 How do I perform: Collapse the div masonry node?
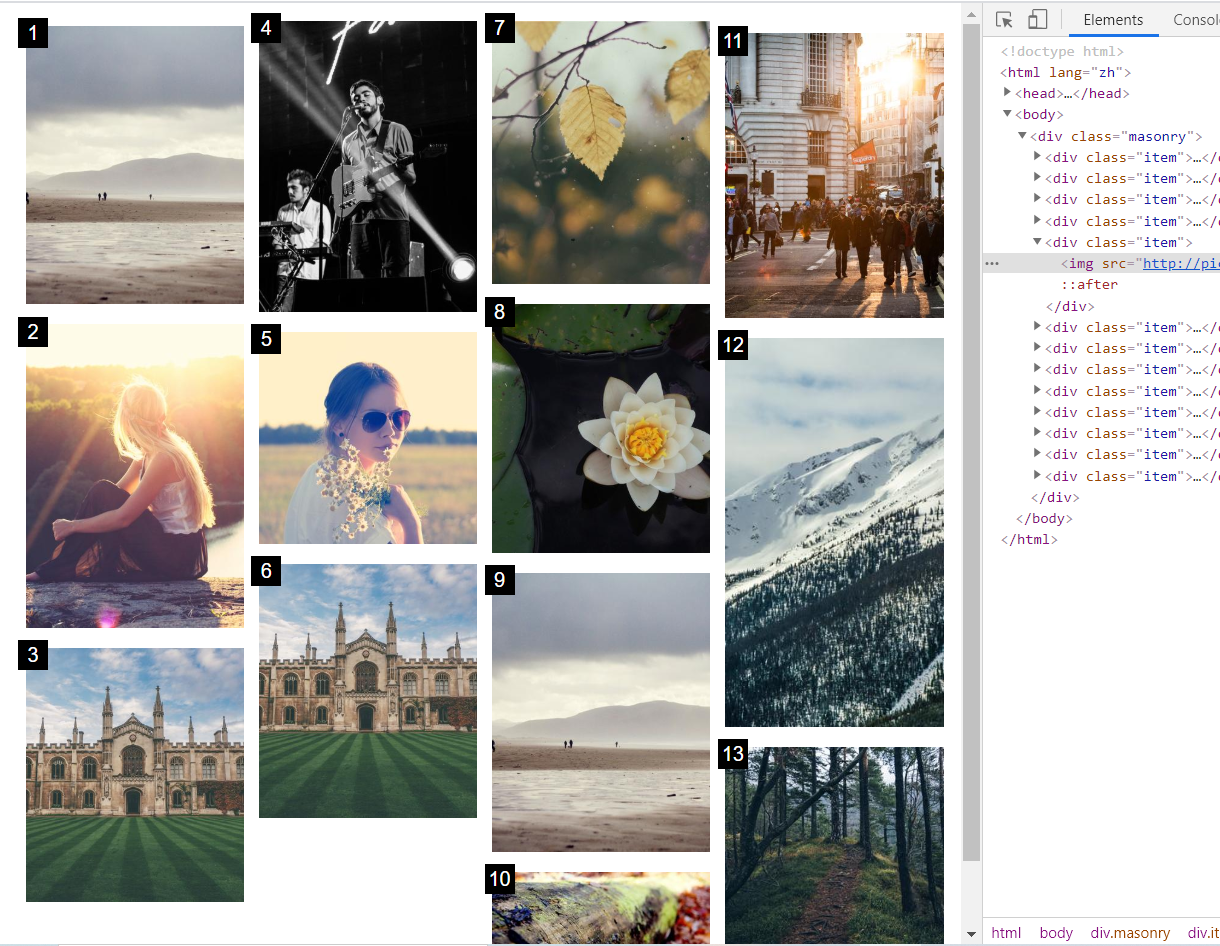click(x=1023, y=136)
